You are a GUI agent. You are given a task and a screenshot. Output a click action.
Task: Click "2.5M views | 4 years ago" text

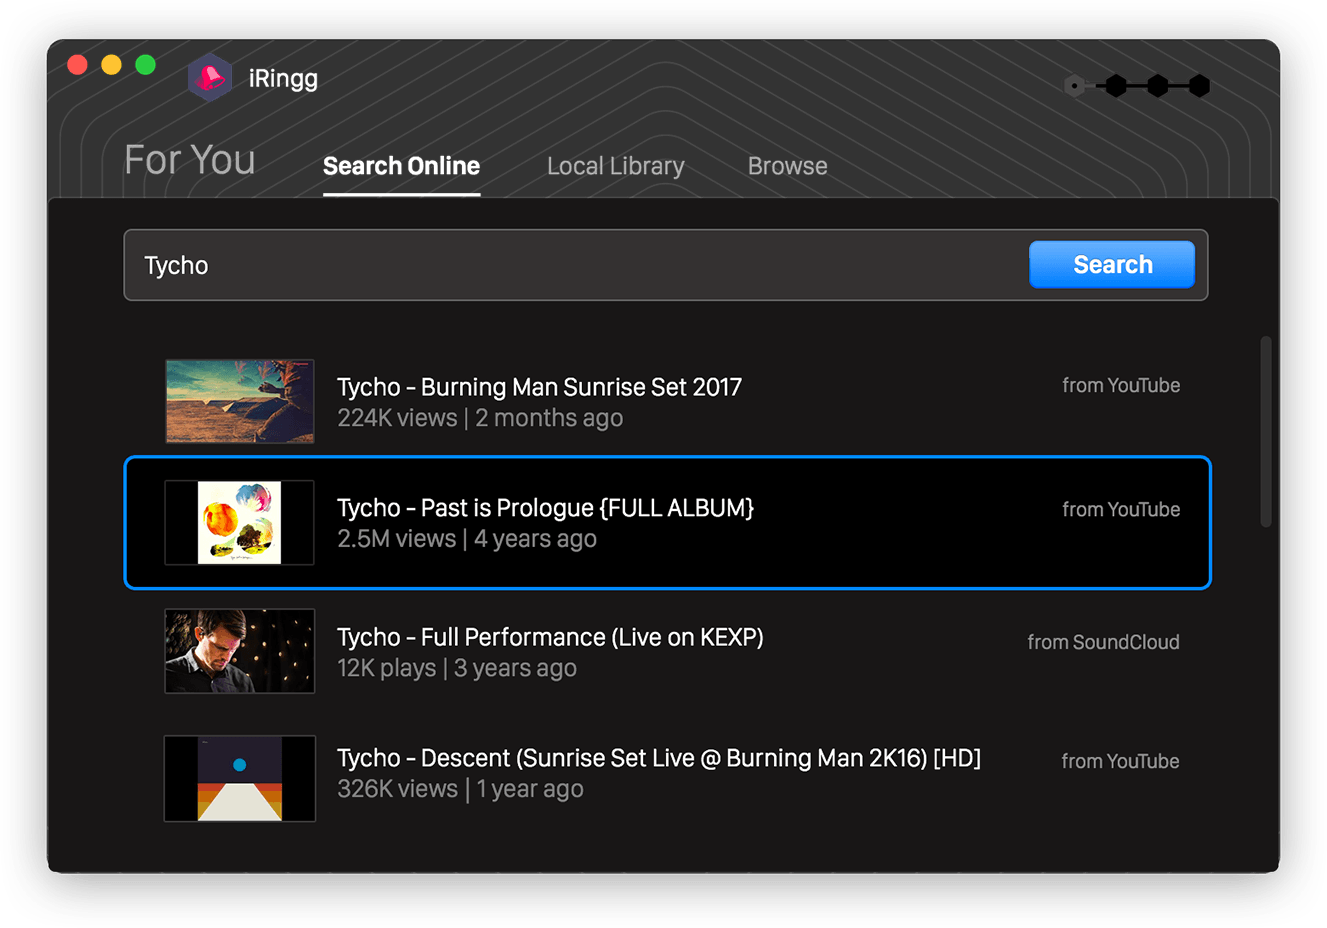click(x=467, y=539)
